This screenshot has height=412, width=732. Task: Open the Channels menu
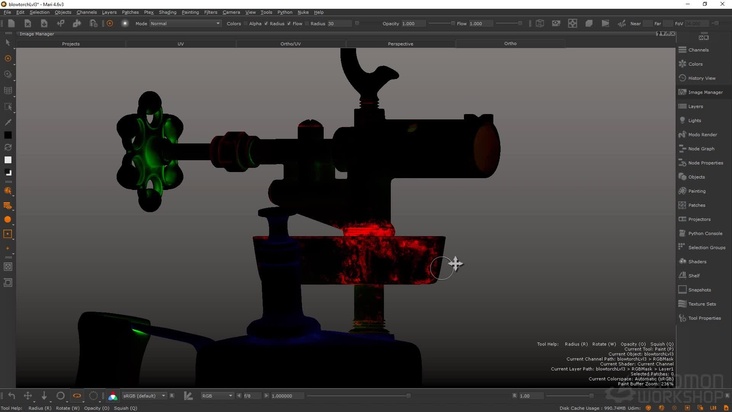tap(86, 12)
